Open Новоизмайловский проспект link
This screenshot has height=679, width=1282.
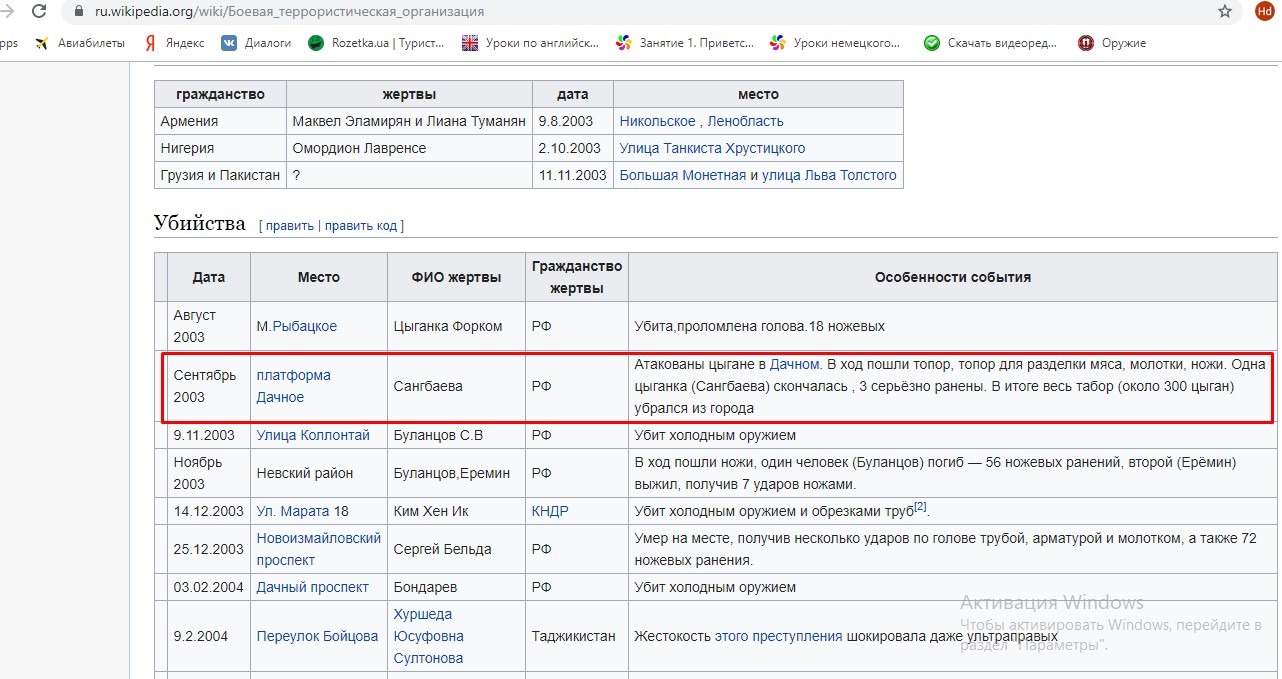tap(319, 549)
